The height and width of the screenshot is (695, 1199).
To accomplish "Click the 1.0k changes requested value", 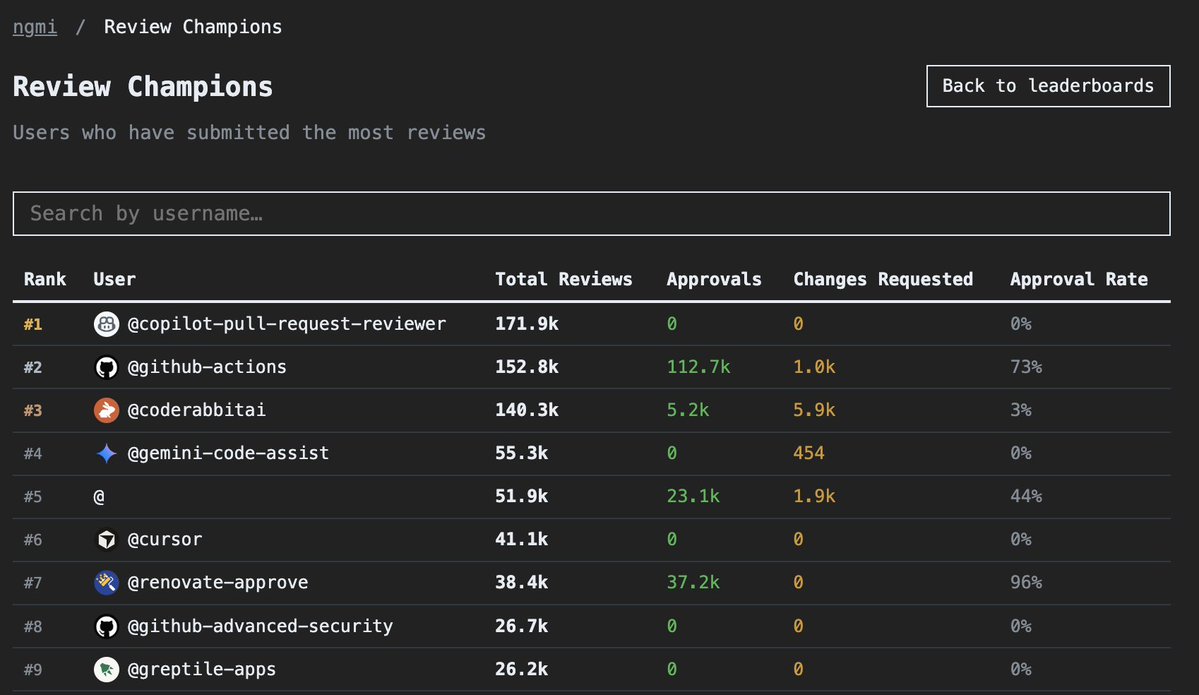I will click(x=814, y=367).
